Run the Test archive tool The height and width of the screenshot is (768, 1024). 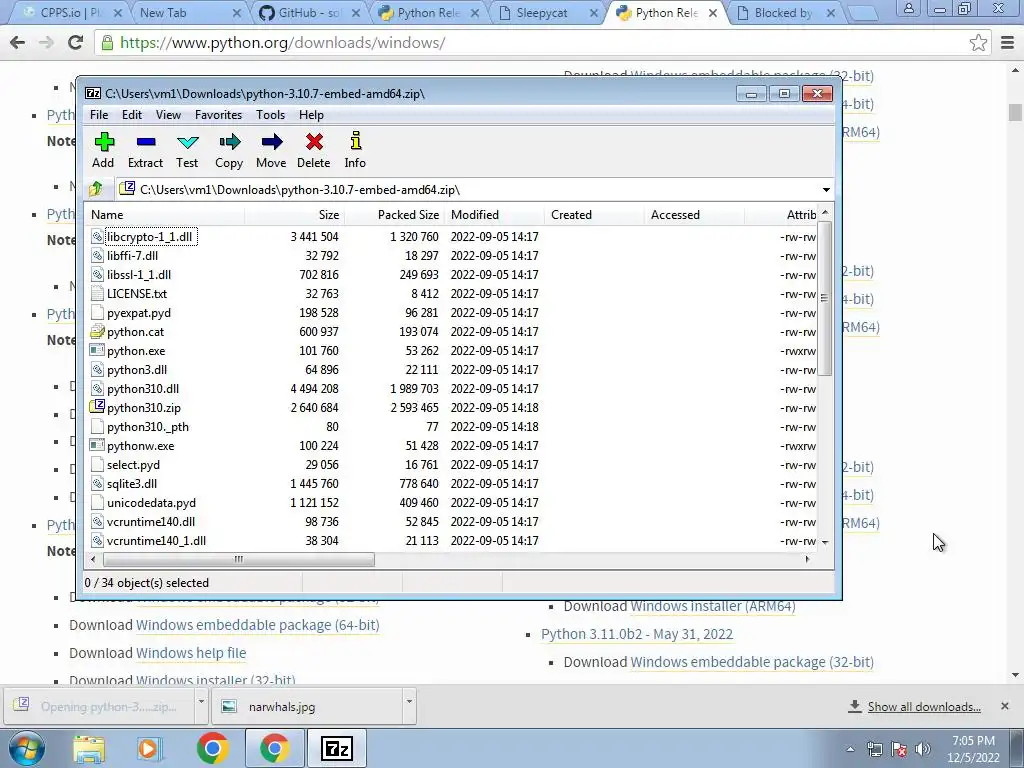point(187,142)
